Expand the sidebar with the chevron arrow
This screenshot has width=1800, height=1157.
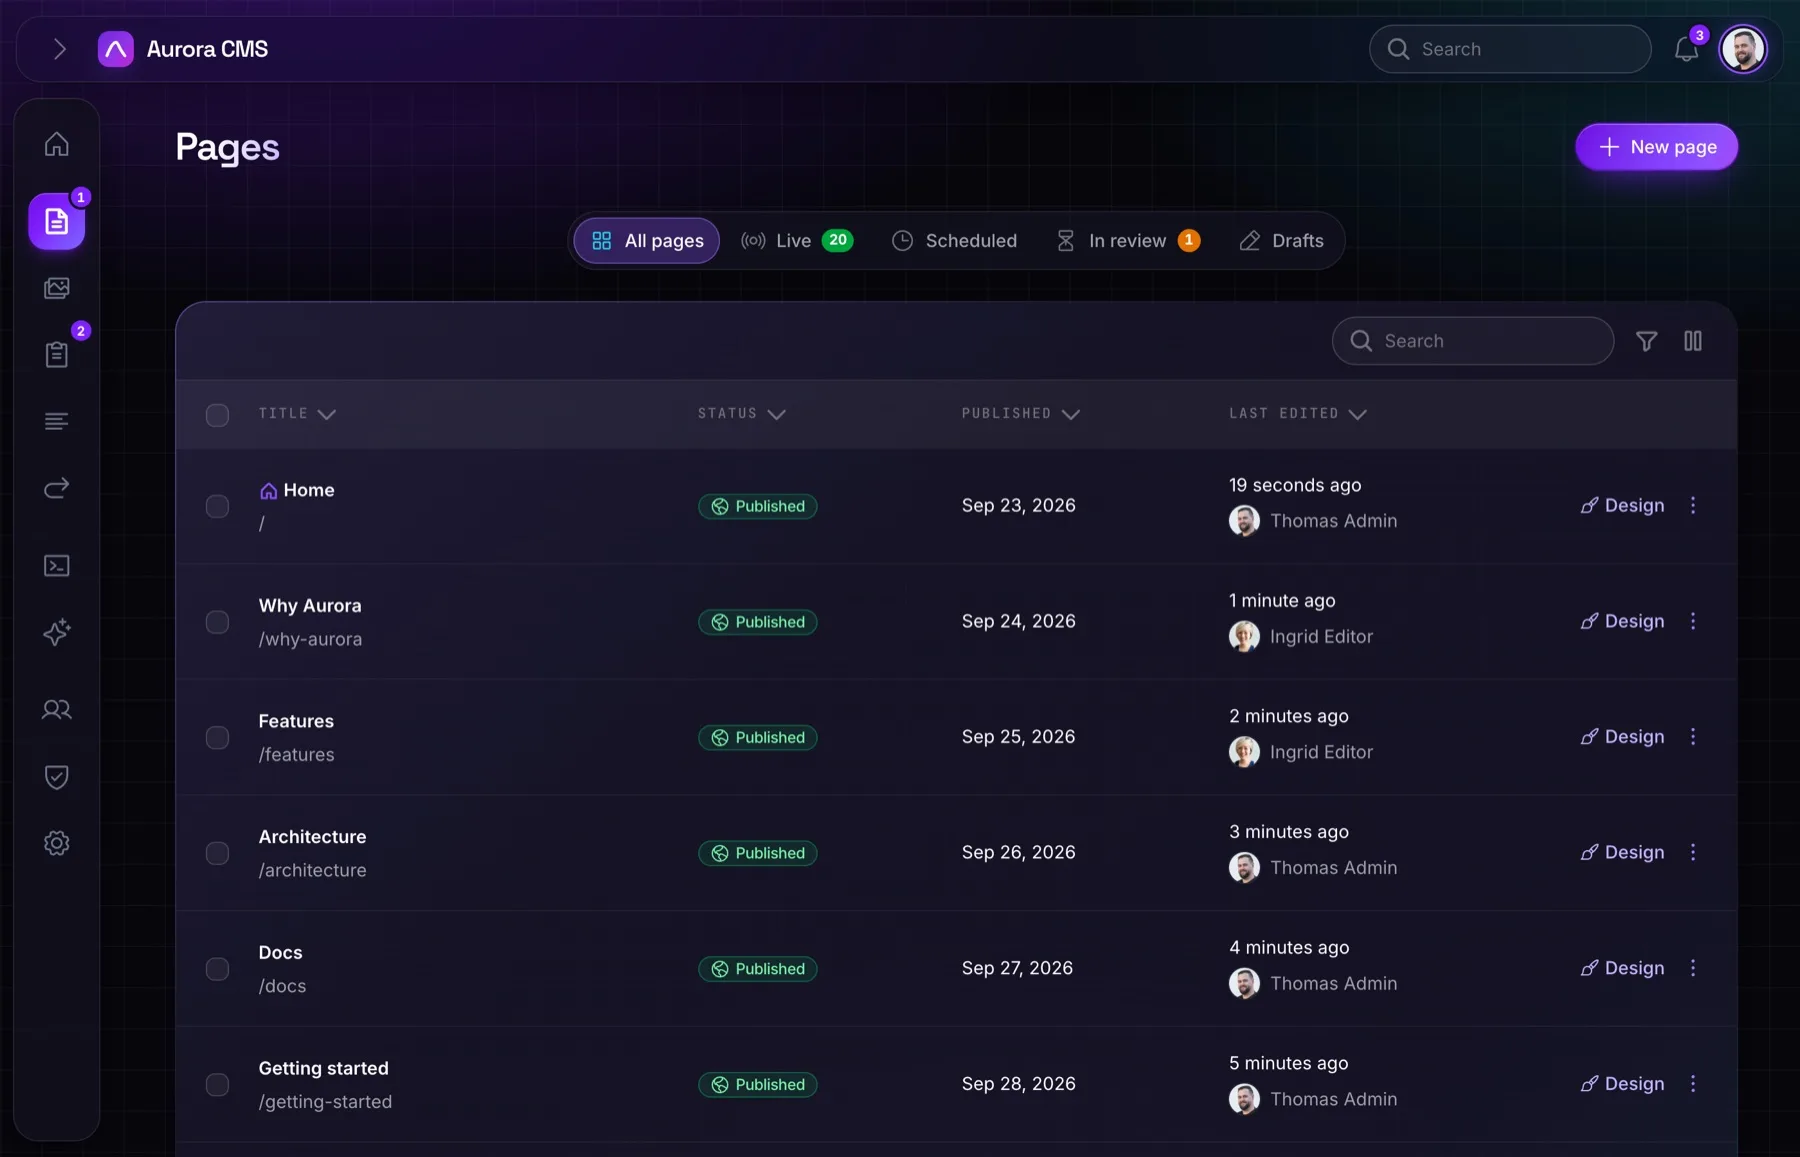pos(60,49)
